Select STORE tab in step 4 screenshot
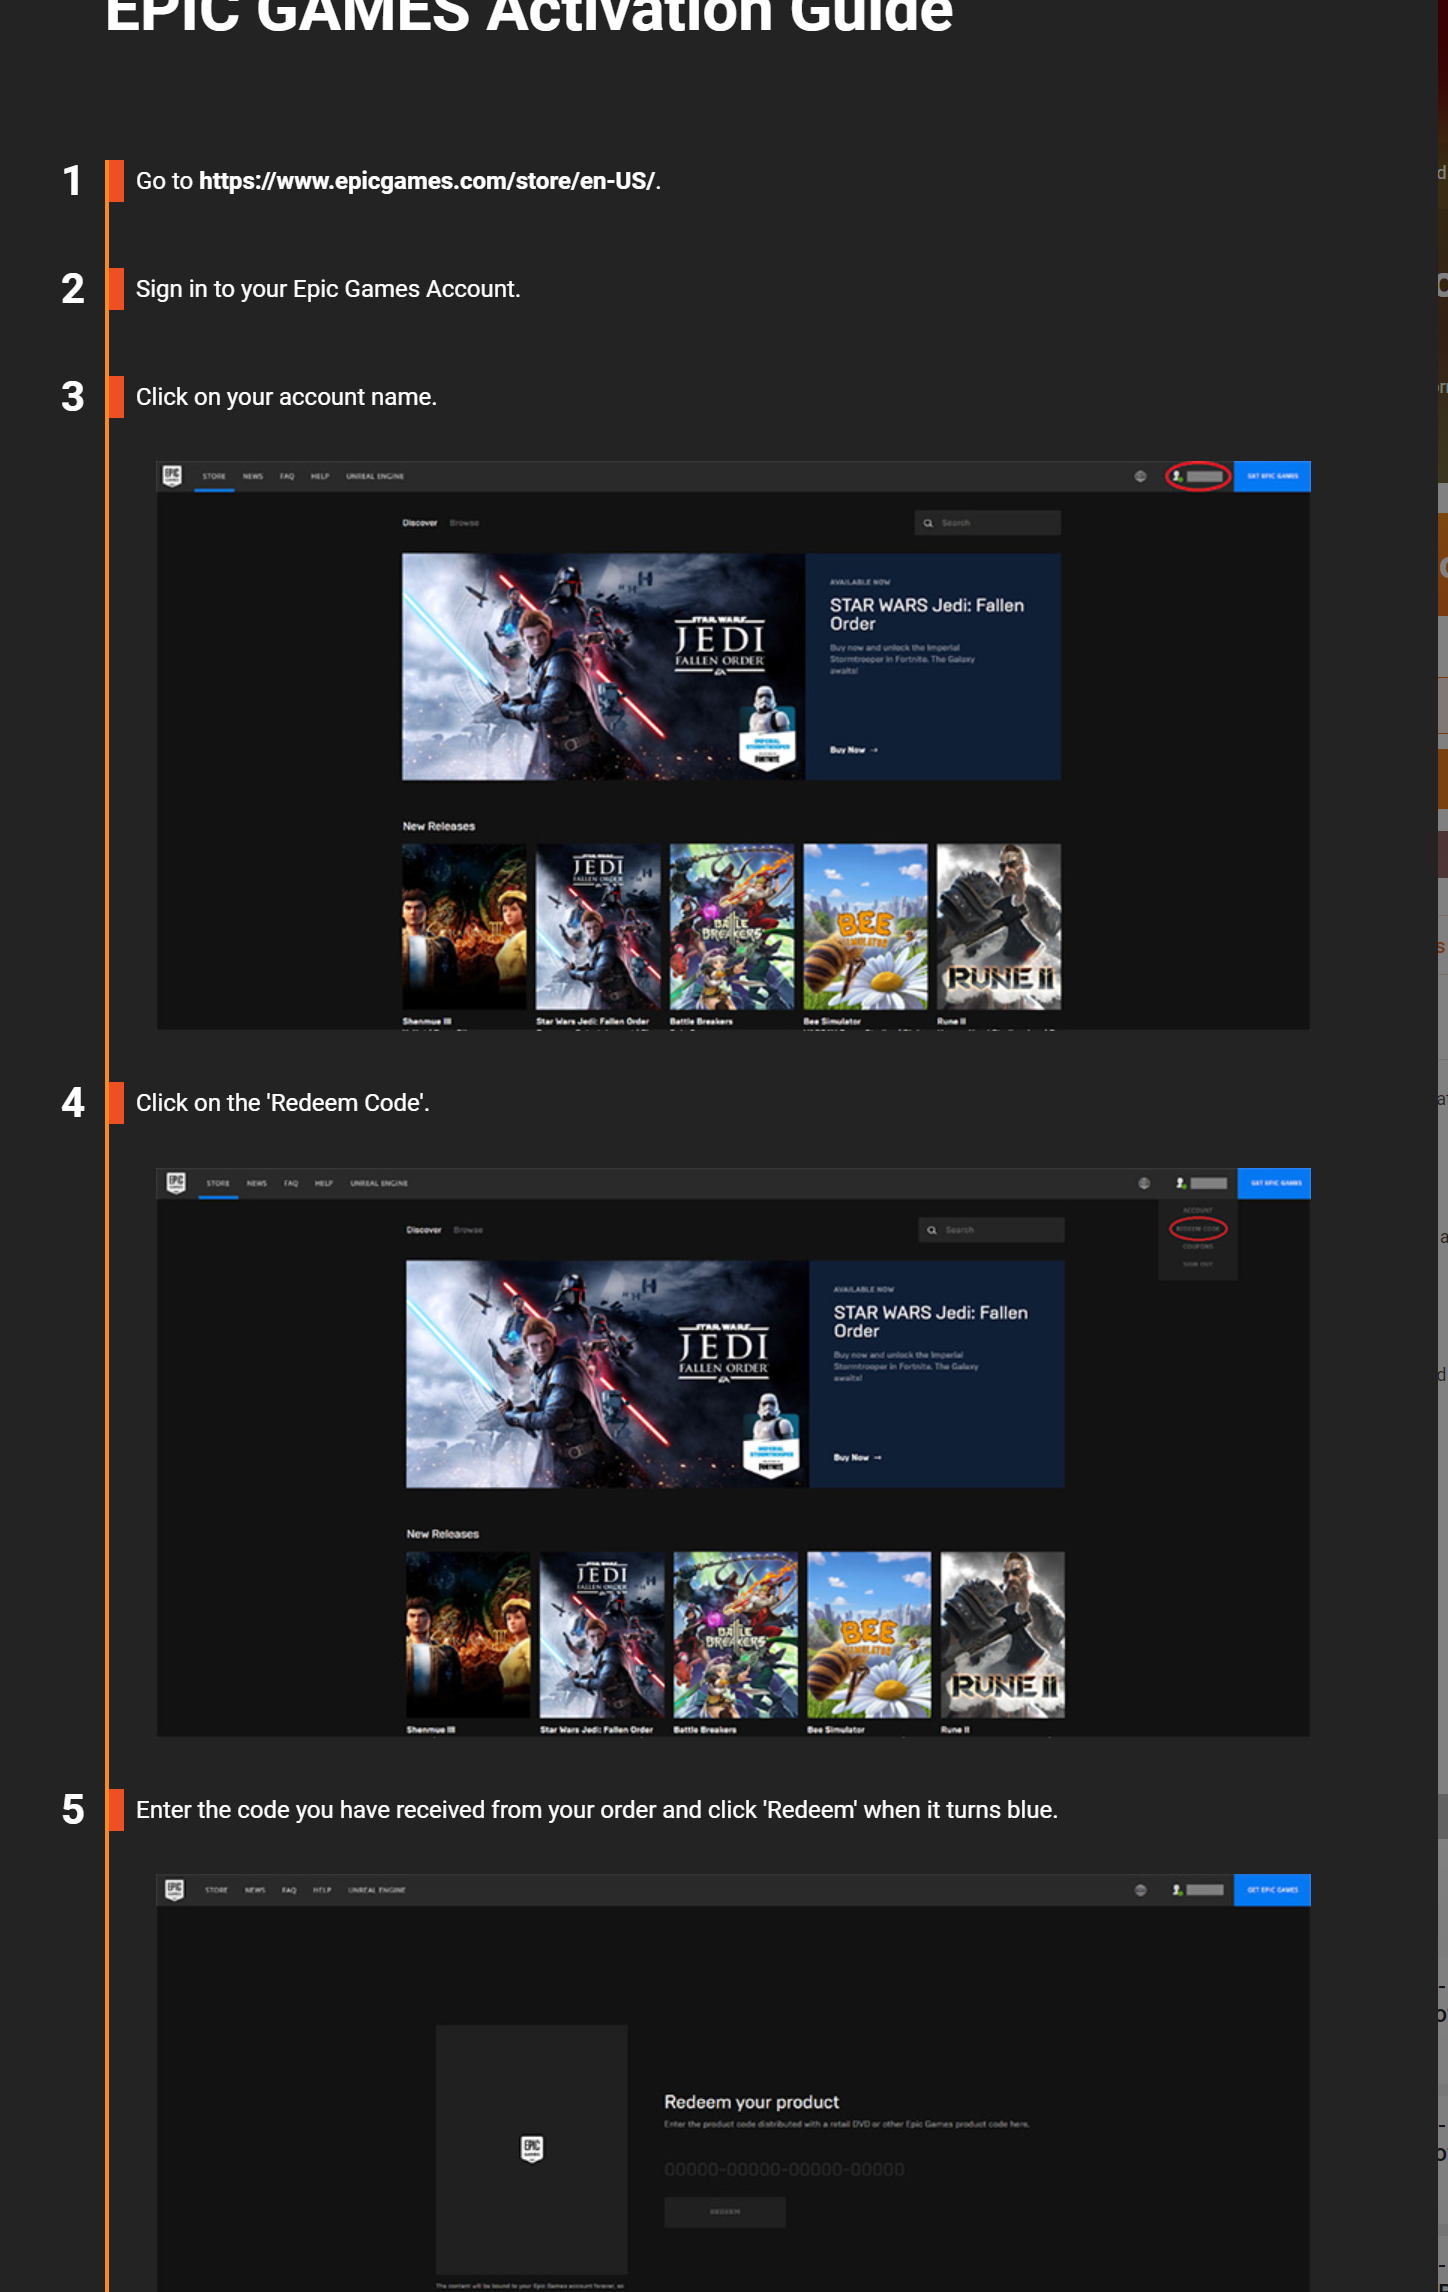The height and width of the screenshot is (2292, 1448). click(x=218, y=1183)
